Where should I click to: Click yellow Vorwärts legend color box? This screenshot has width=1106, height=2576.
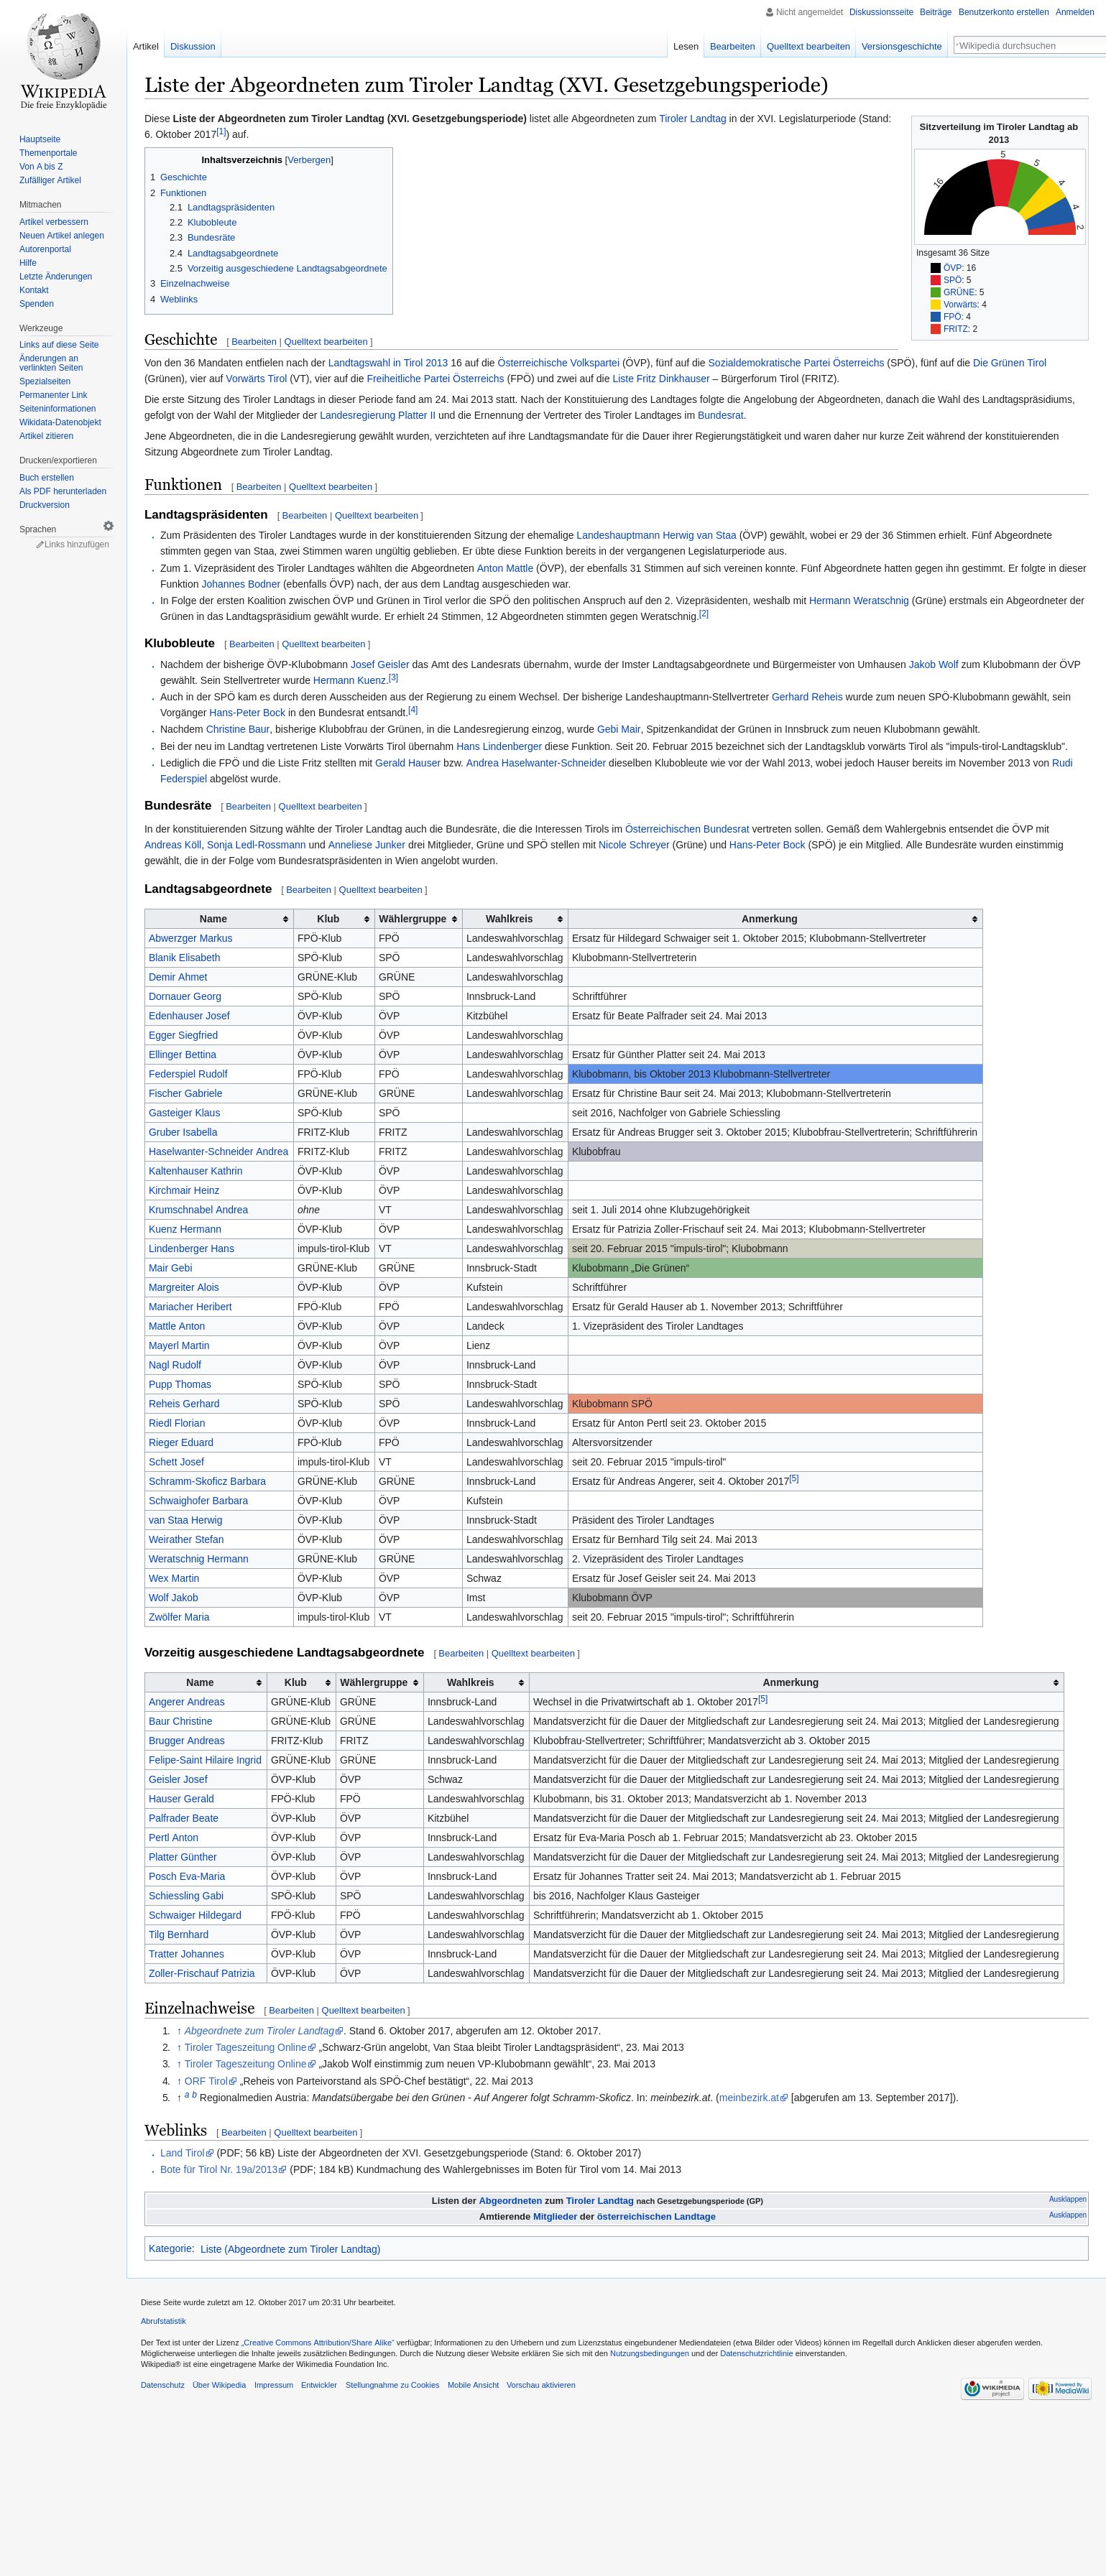[935, 304]
